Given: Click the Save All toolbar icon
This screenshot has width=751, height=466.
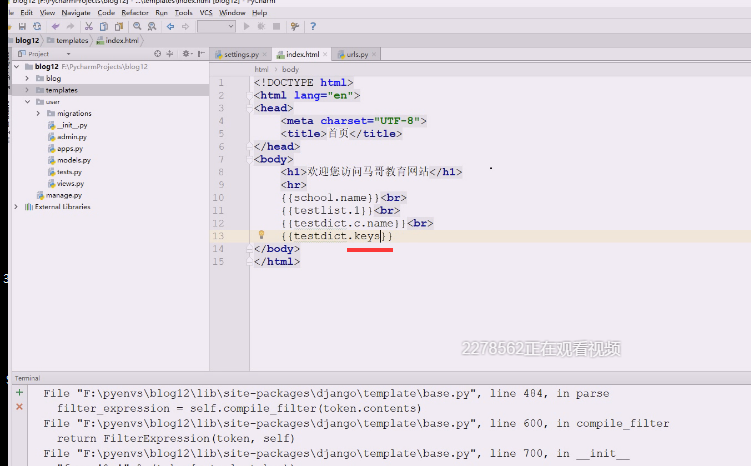Looking at the screenshot, I should tap(22, 26).
